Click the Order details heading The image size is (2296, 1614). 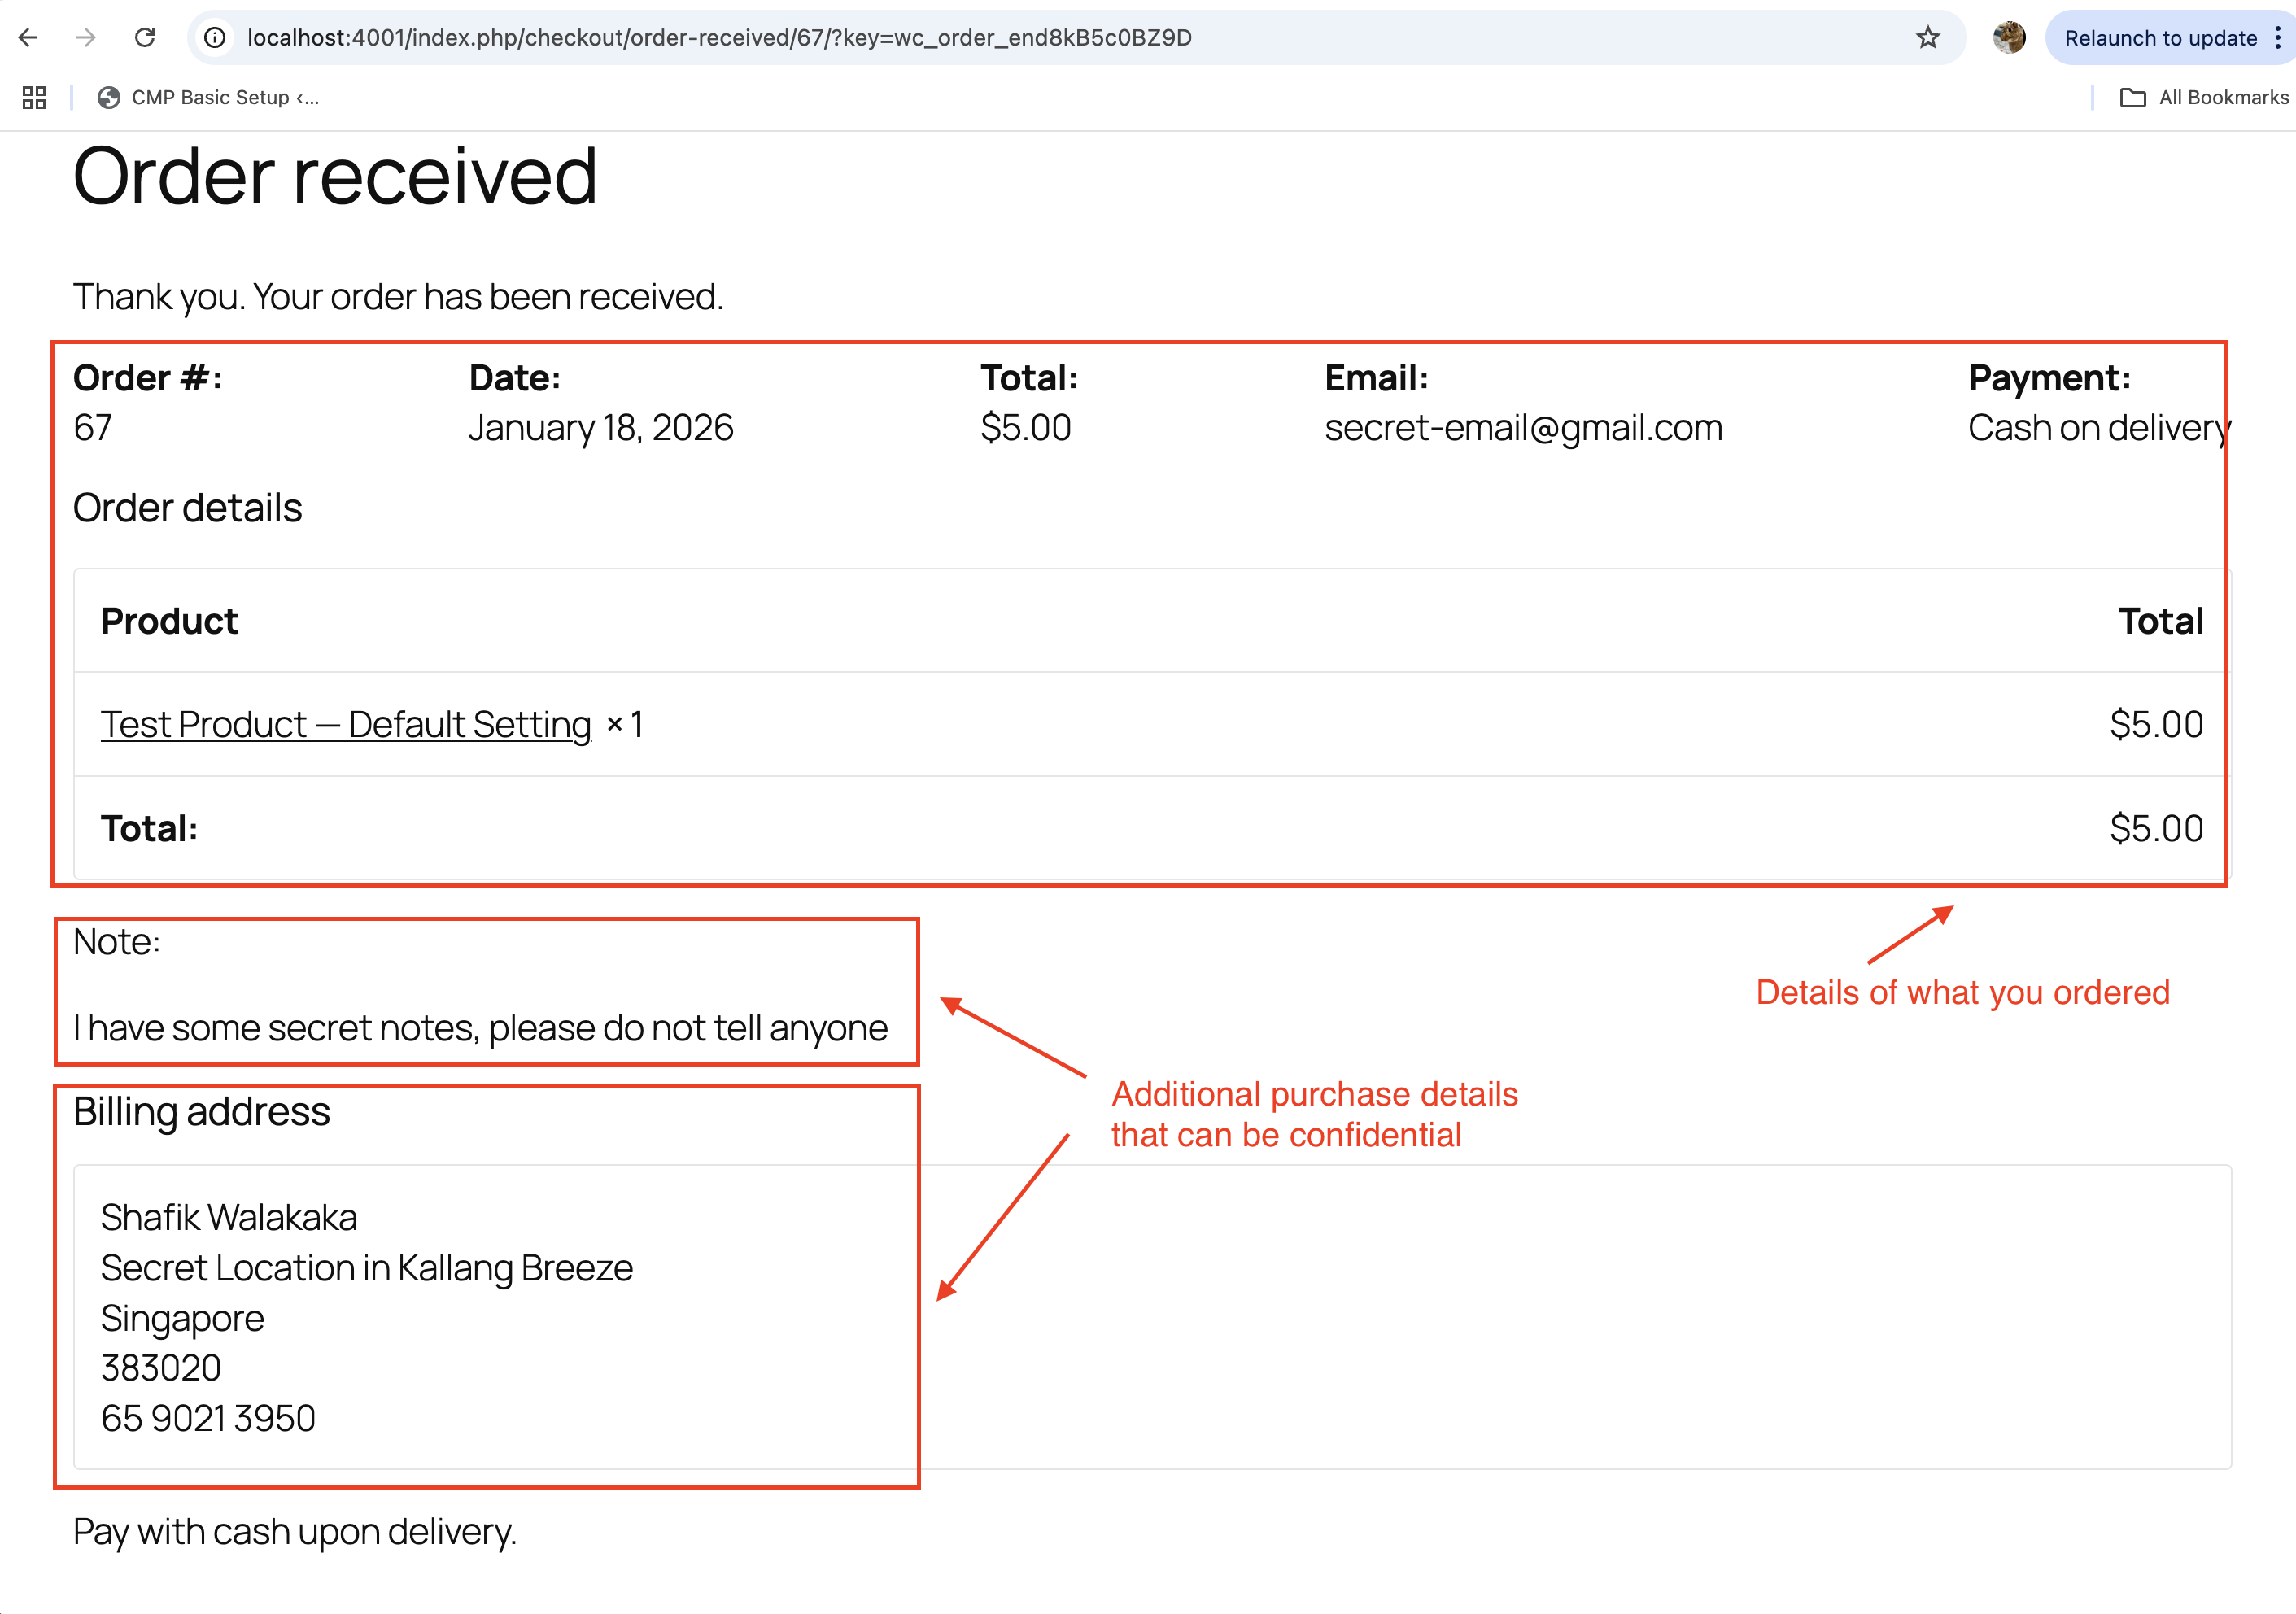187,508
